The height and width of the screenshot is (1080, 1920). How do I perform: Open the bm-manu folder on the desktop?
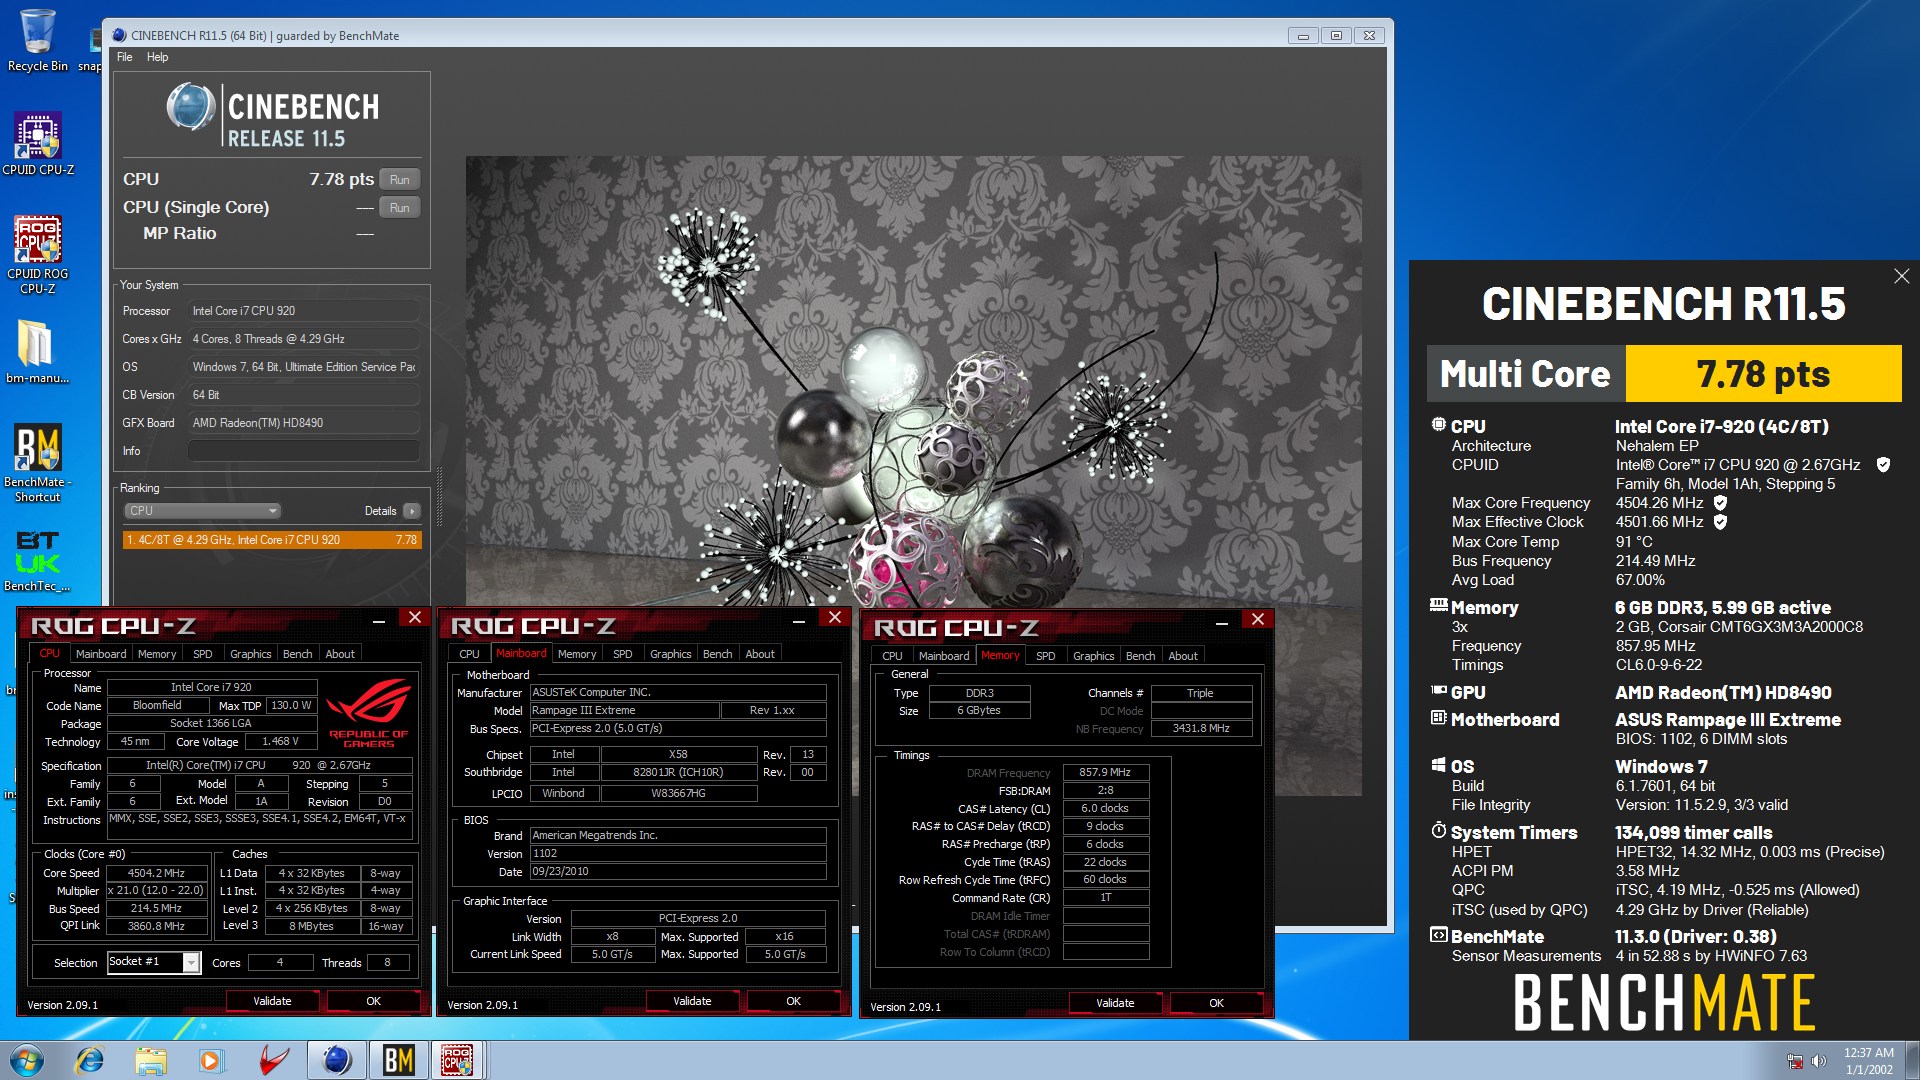(x=37, y=351)
